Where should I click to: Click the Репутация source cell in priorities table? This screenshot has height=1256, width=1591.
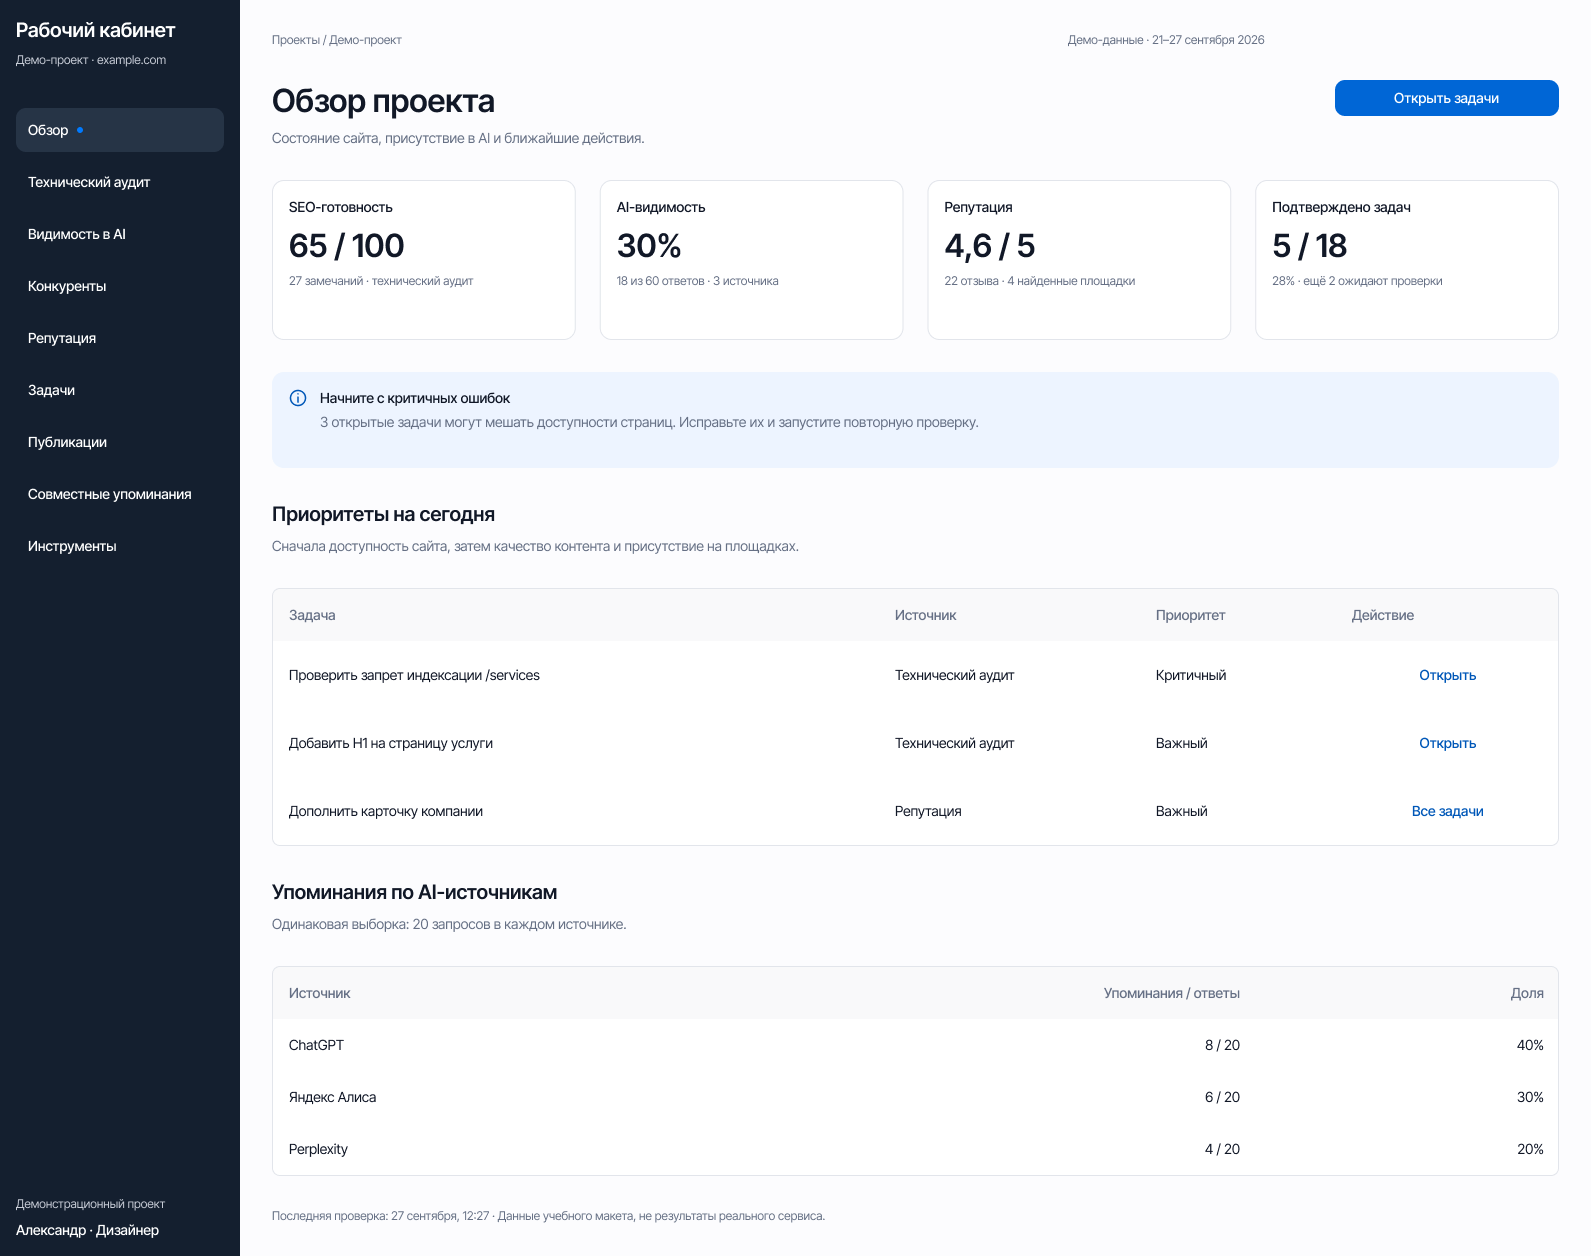(928, 811)
